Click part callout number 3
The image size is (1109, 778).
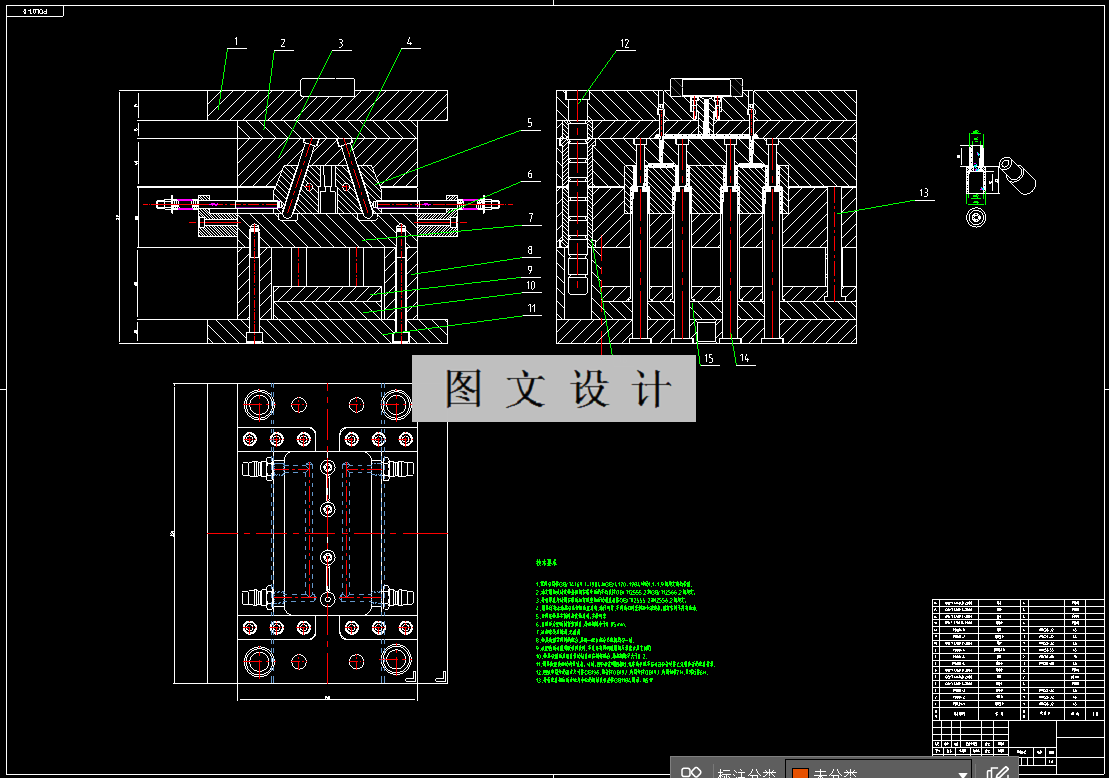point(340,44)
